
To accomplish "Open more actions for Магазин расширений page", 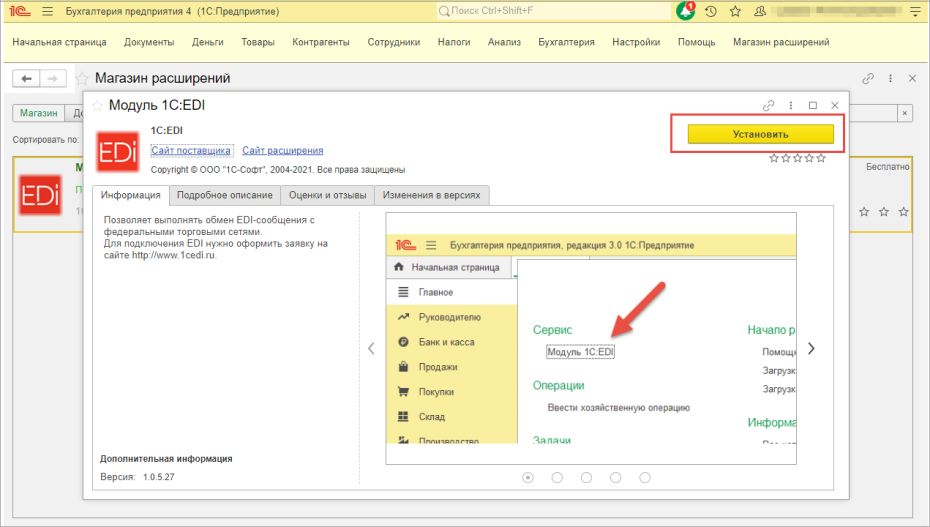I will [890, 78].
